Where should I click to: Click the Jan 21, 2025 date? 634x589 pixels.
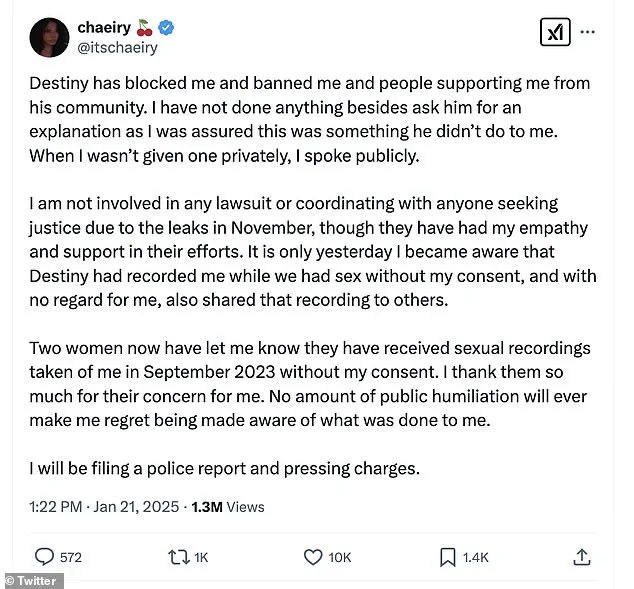point(136,507)
